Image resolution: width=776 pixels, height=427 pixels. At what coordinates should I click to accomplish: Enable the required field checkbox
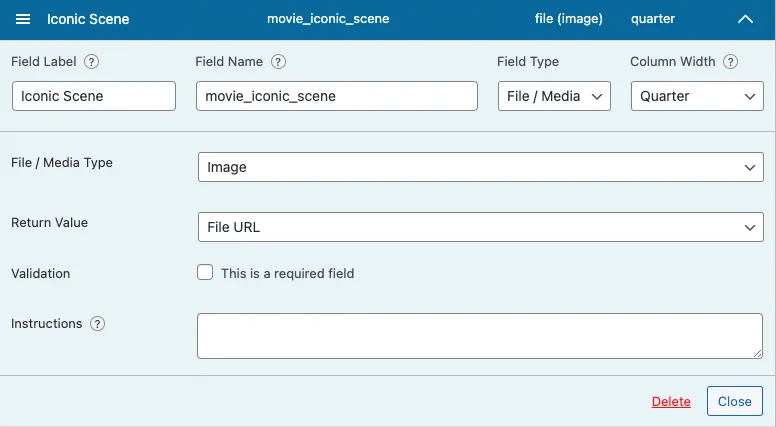(205, 272)
